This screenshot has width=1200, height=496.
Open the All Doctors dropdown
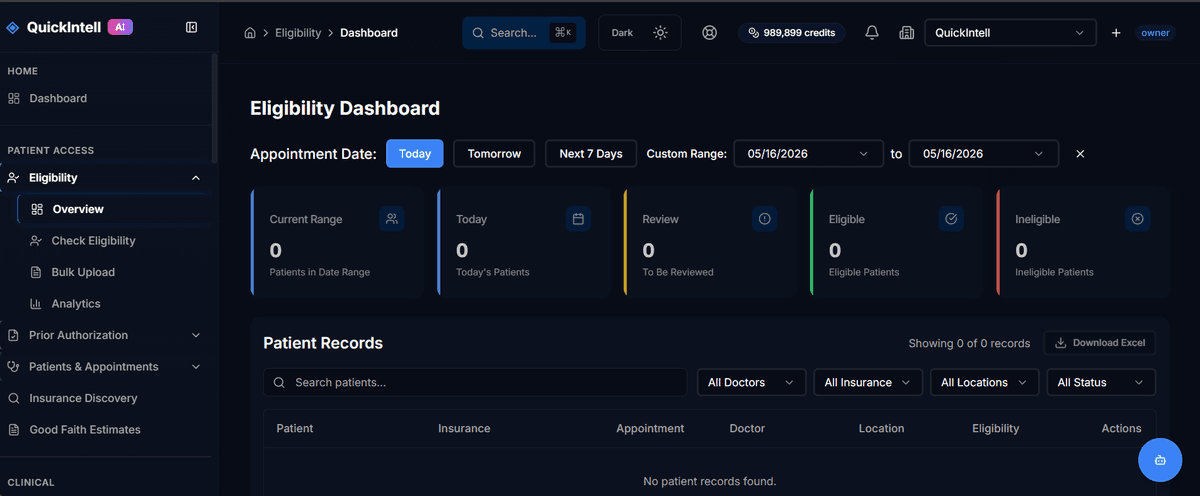coord(751,382)
